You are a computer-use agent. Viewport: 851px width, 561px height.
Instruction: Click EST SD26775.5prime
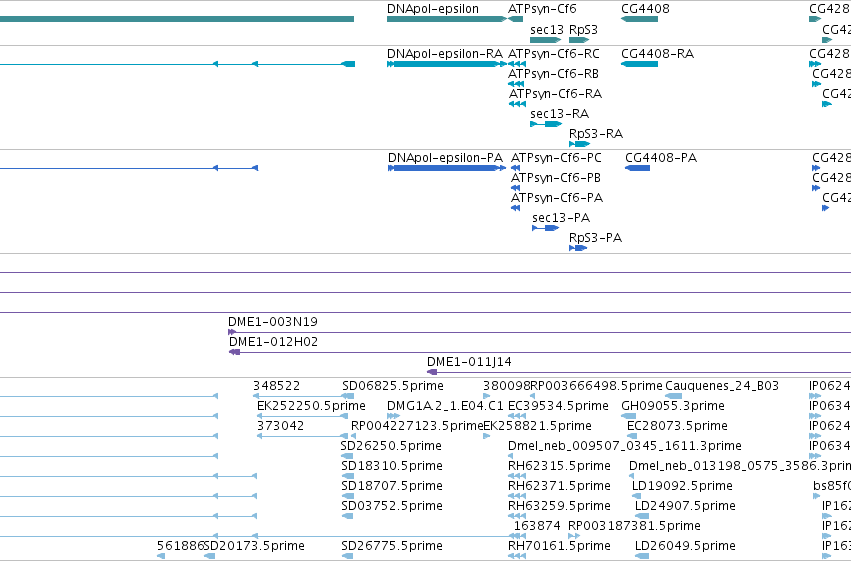pos(392,547)
